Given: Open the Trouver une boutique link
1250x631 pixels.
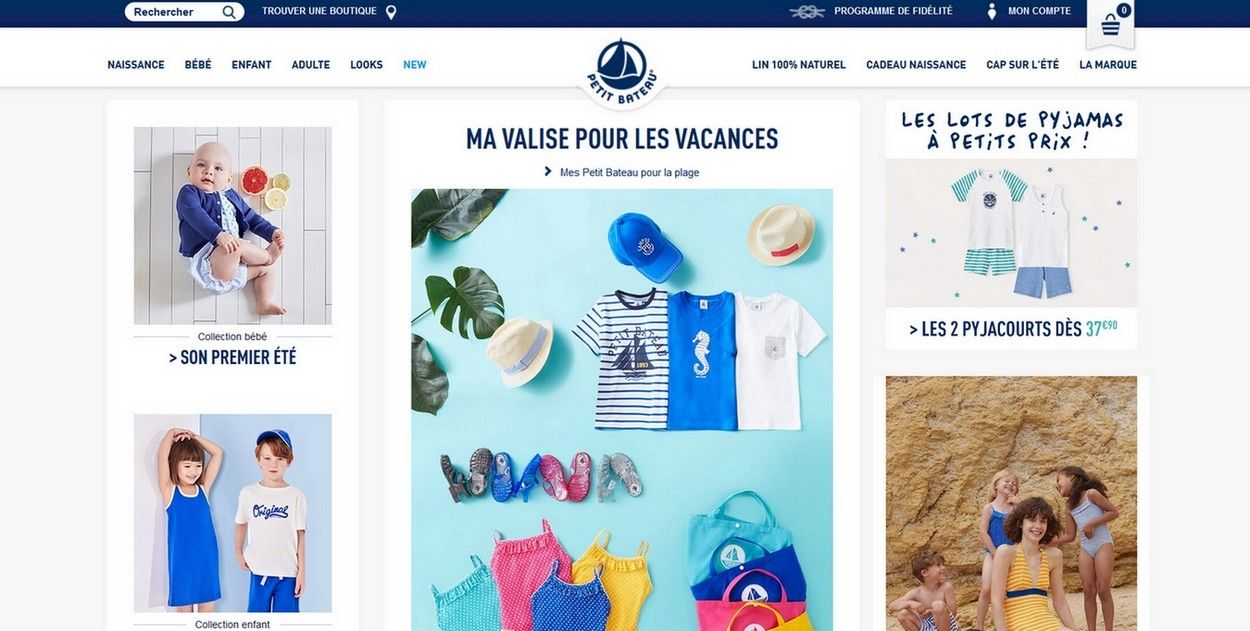Looking at the screenshot, I should click(319, 11).
